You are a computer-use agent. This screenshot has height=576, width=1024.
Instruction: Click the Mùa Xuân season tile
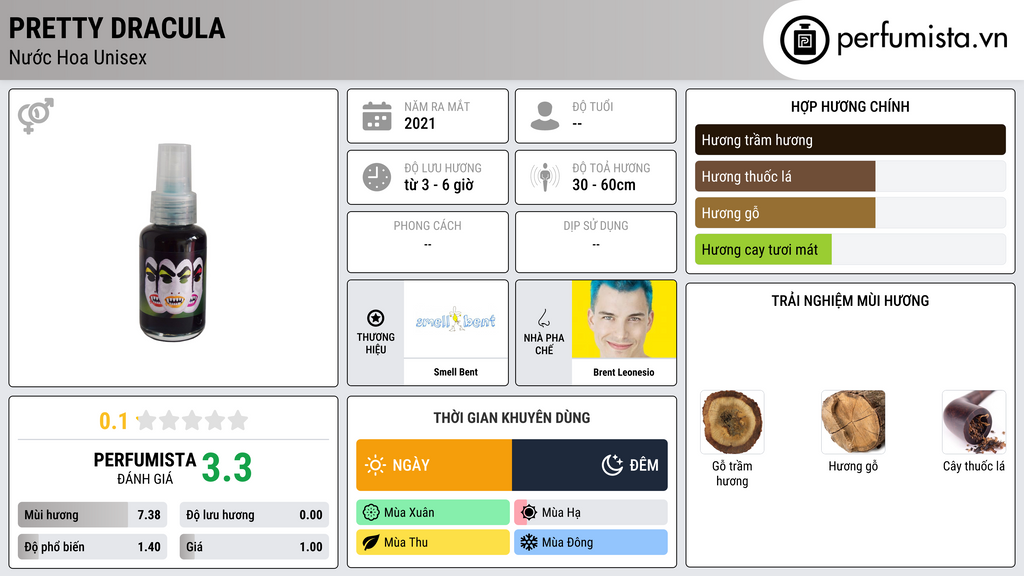tap(433, 513)
